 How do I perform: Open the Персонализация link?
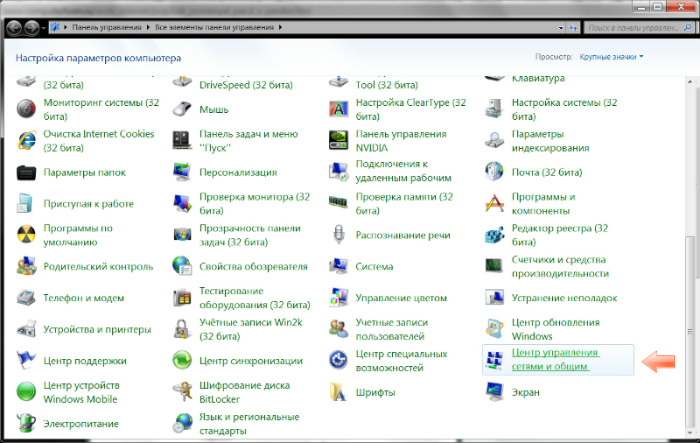coord(238,172)
